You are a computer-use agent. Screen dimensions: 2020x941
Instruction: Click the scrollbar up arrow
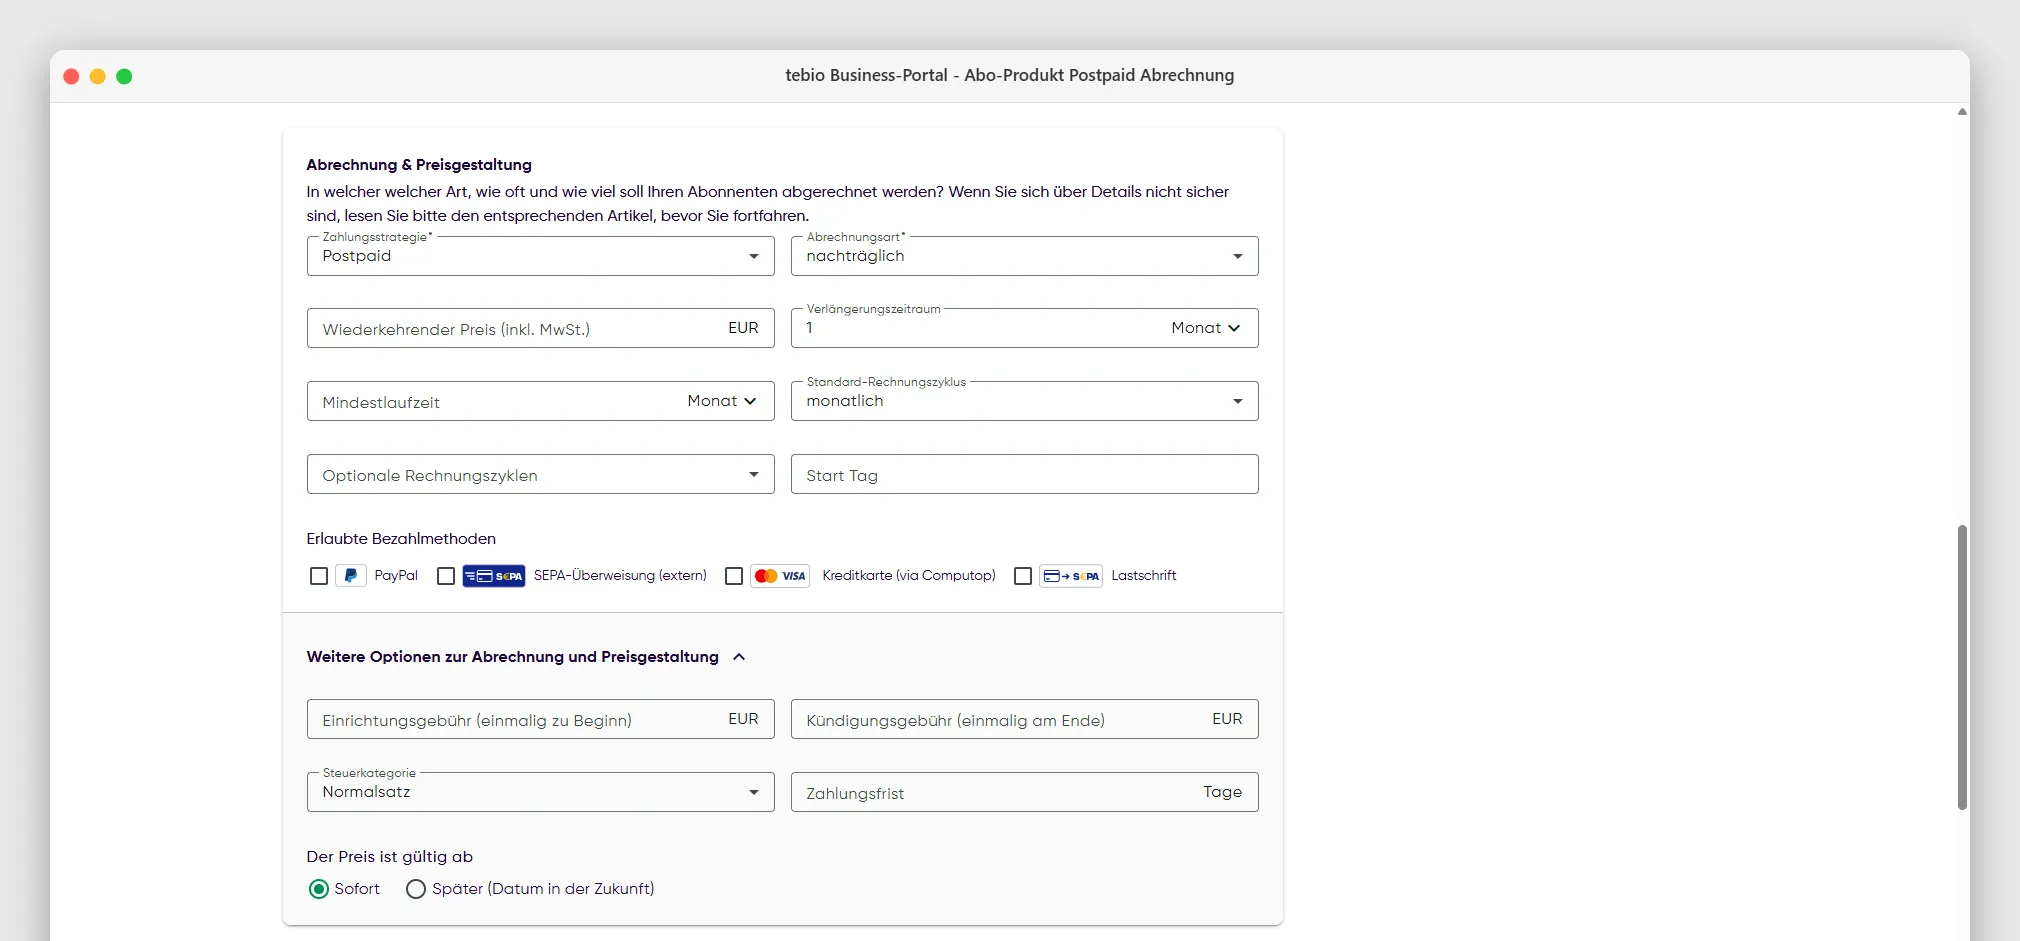(1962, 112)
